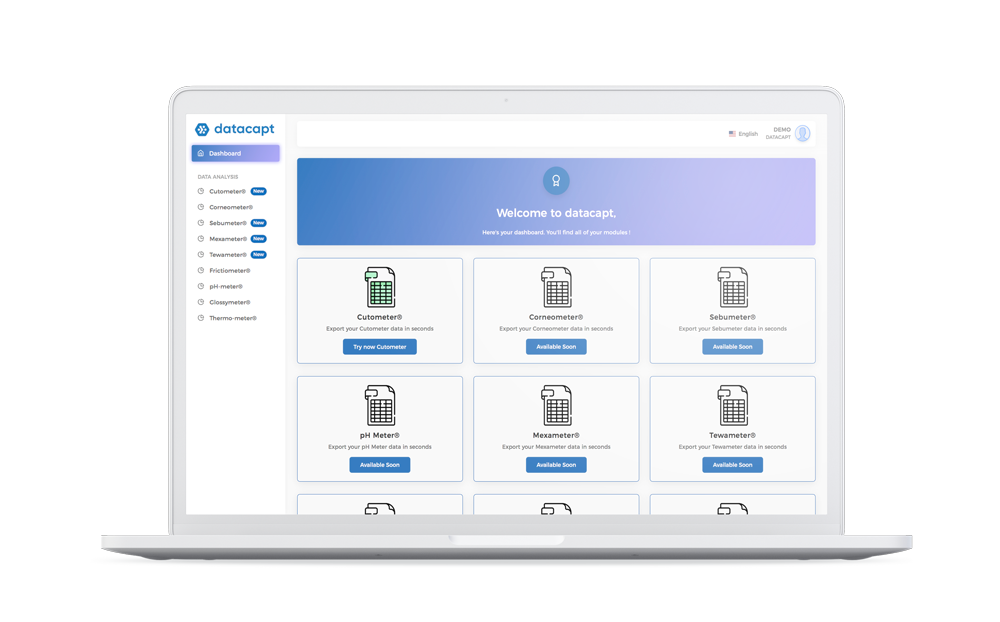Click Available Soon button under Tewameter
The image size is (1000, 622).
tap(733, 465)
